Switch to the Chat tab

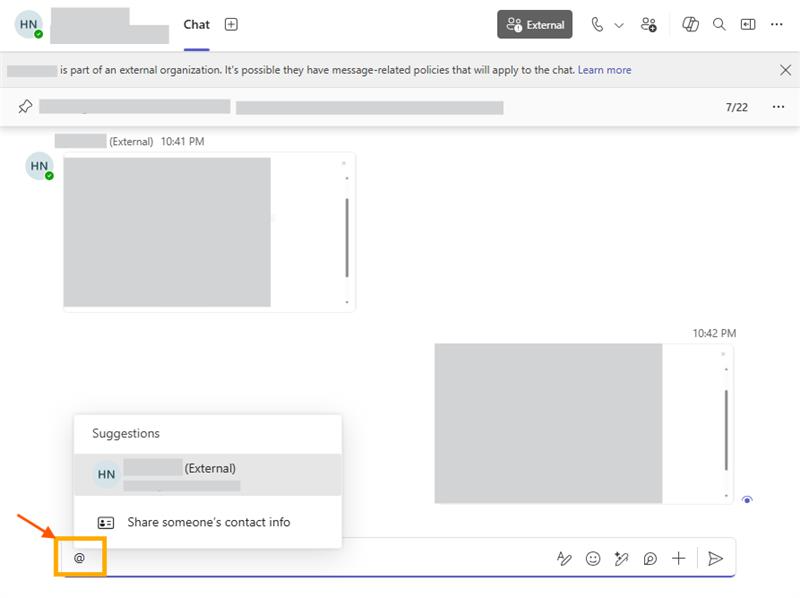pyautogui.click(x=196, y=24)
